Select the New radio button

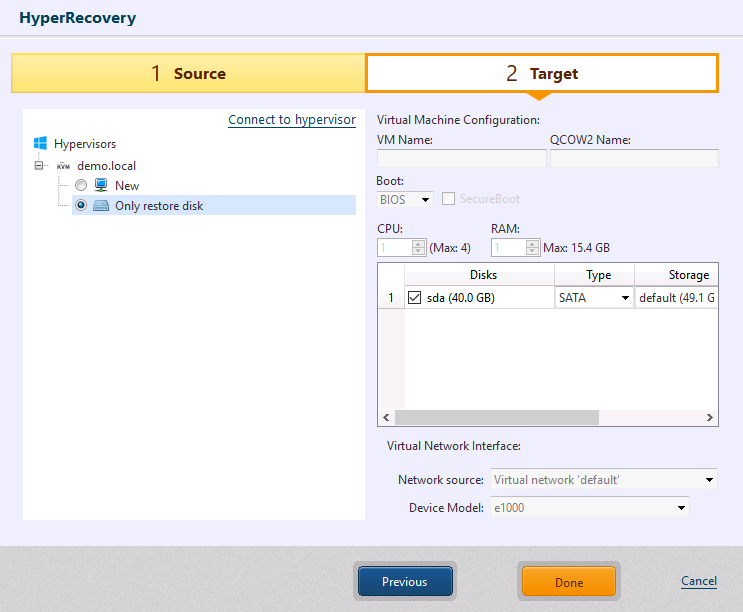[81, 185]
